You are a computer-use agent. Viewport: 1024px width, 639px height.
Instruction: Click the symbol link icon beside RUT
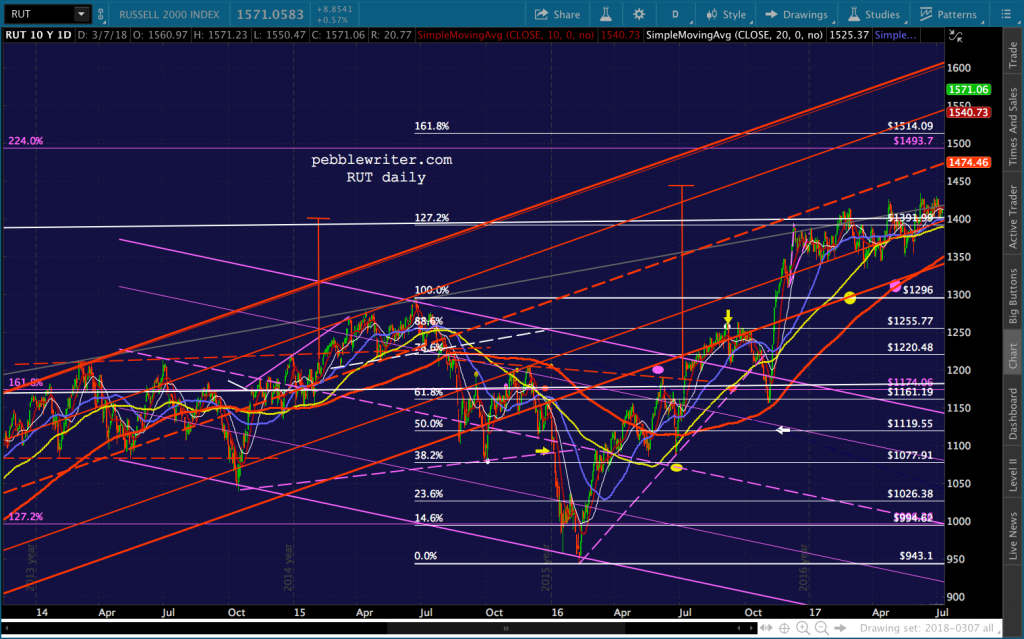(101, 14)
